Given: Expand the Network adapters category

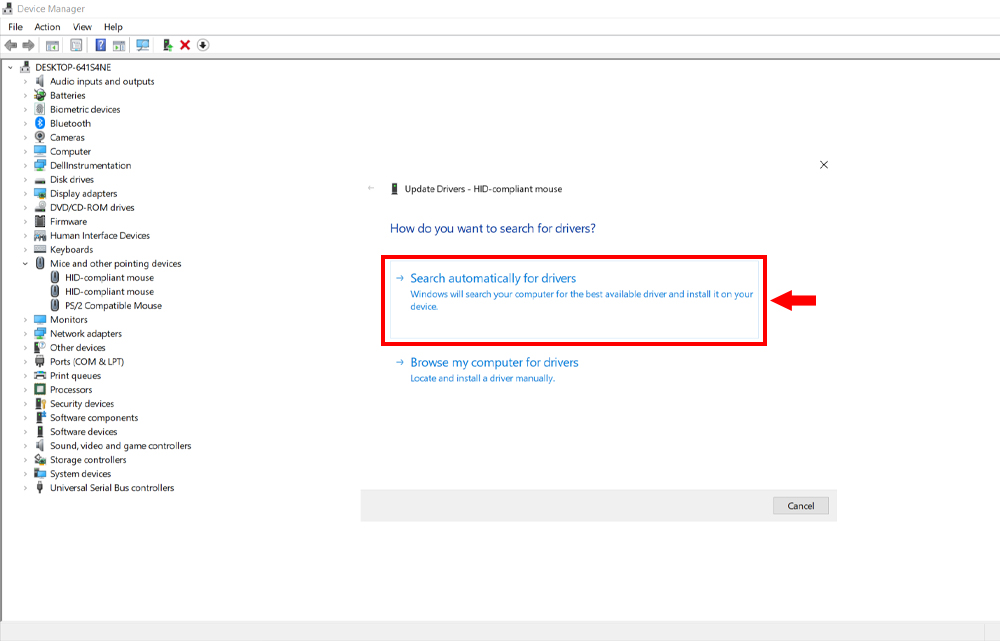Looking at the screenshot, I should (26, 334).
